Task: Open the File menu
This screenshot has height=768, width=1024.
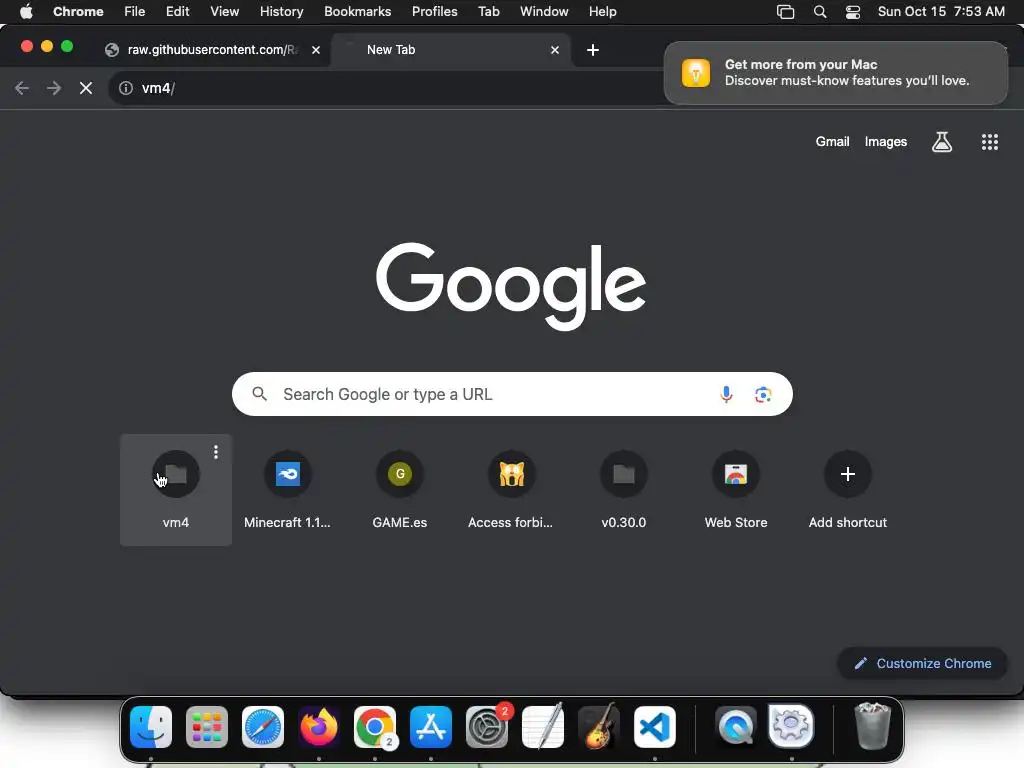Action: (135, 12)
